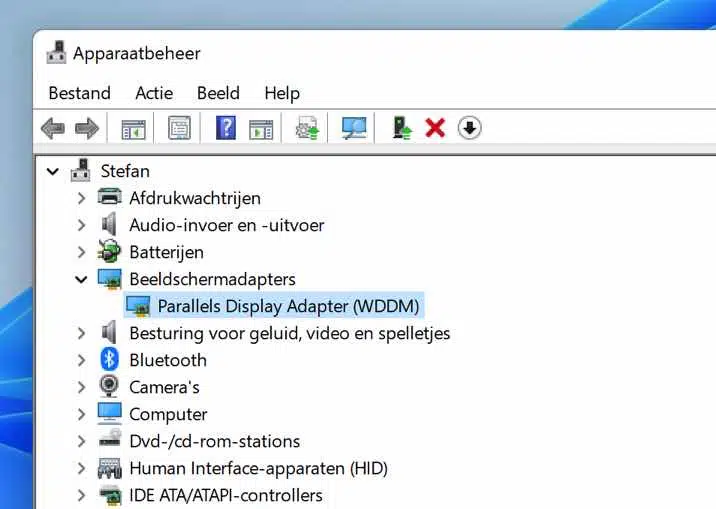Click the Apparaatbeheer window title text
This screenshot has height=509, width=716.
137,54
